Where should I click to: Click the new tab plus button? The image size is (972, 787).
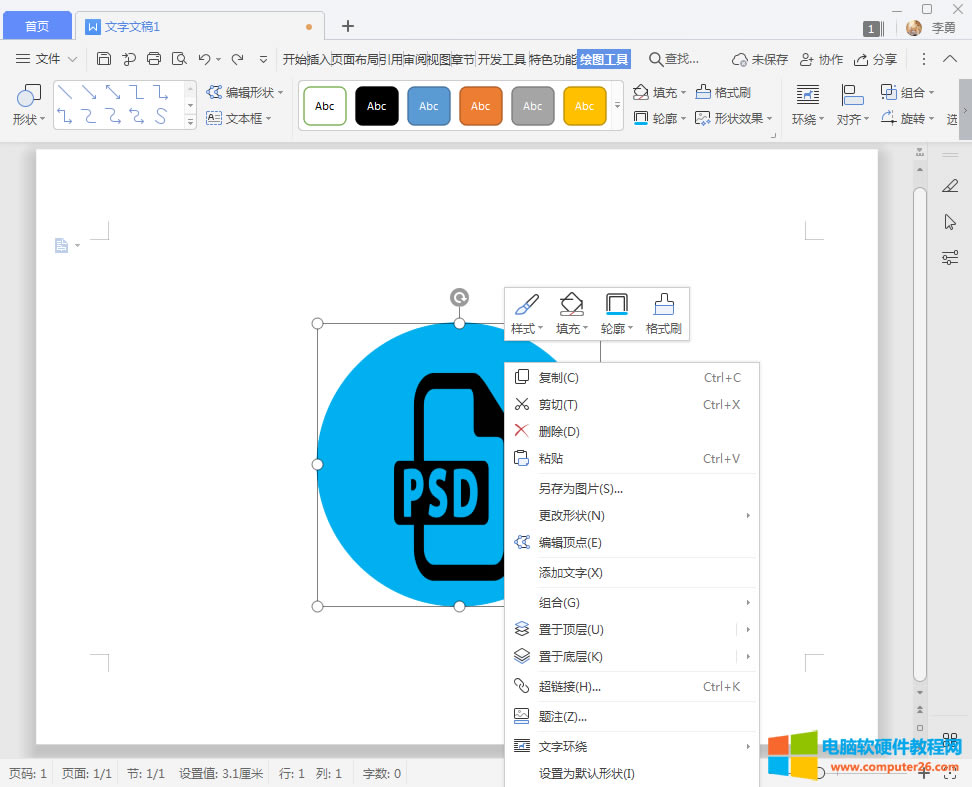[348, 26]
